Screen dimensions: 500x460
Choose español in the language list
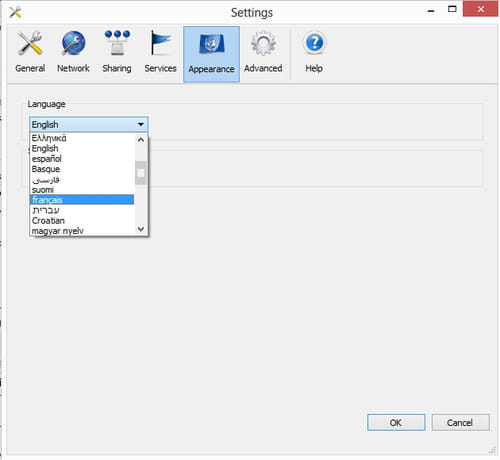pyautogui.click(x=82, y=159)
